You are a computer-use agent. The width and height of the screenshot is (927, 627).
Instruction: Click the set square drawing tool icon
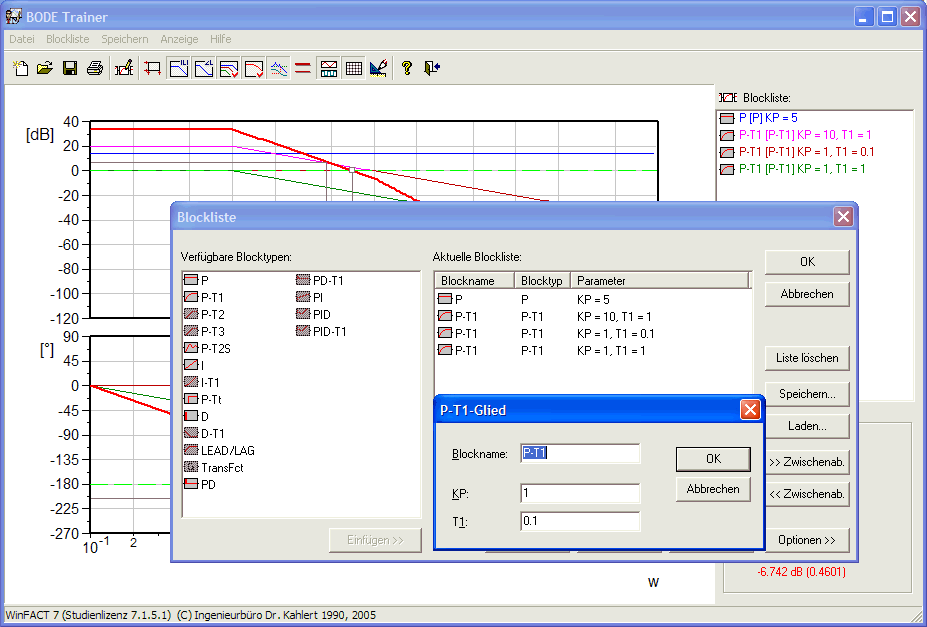(x=378, y=68)
